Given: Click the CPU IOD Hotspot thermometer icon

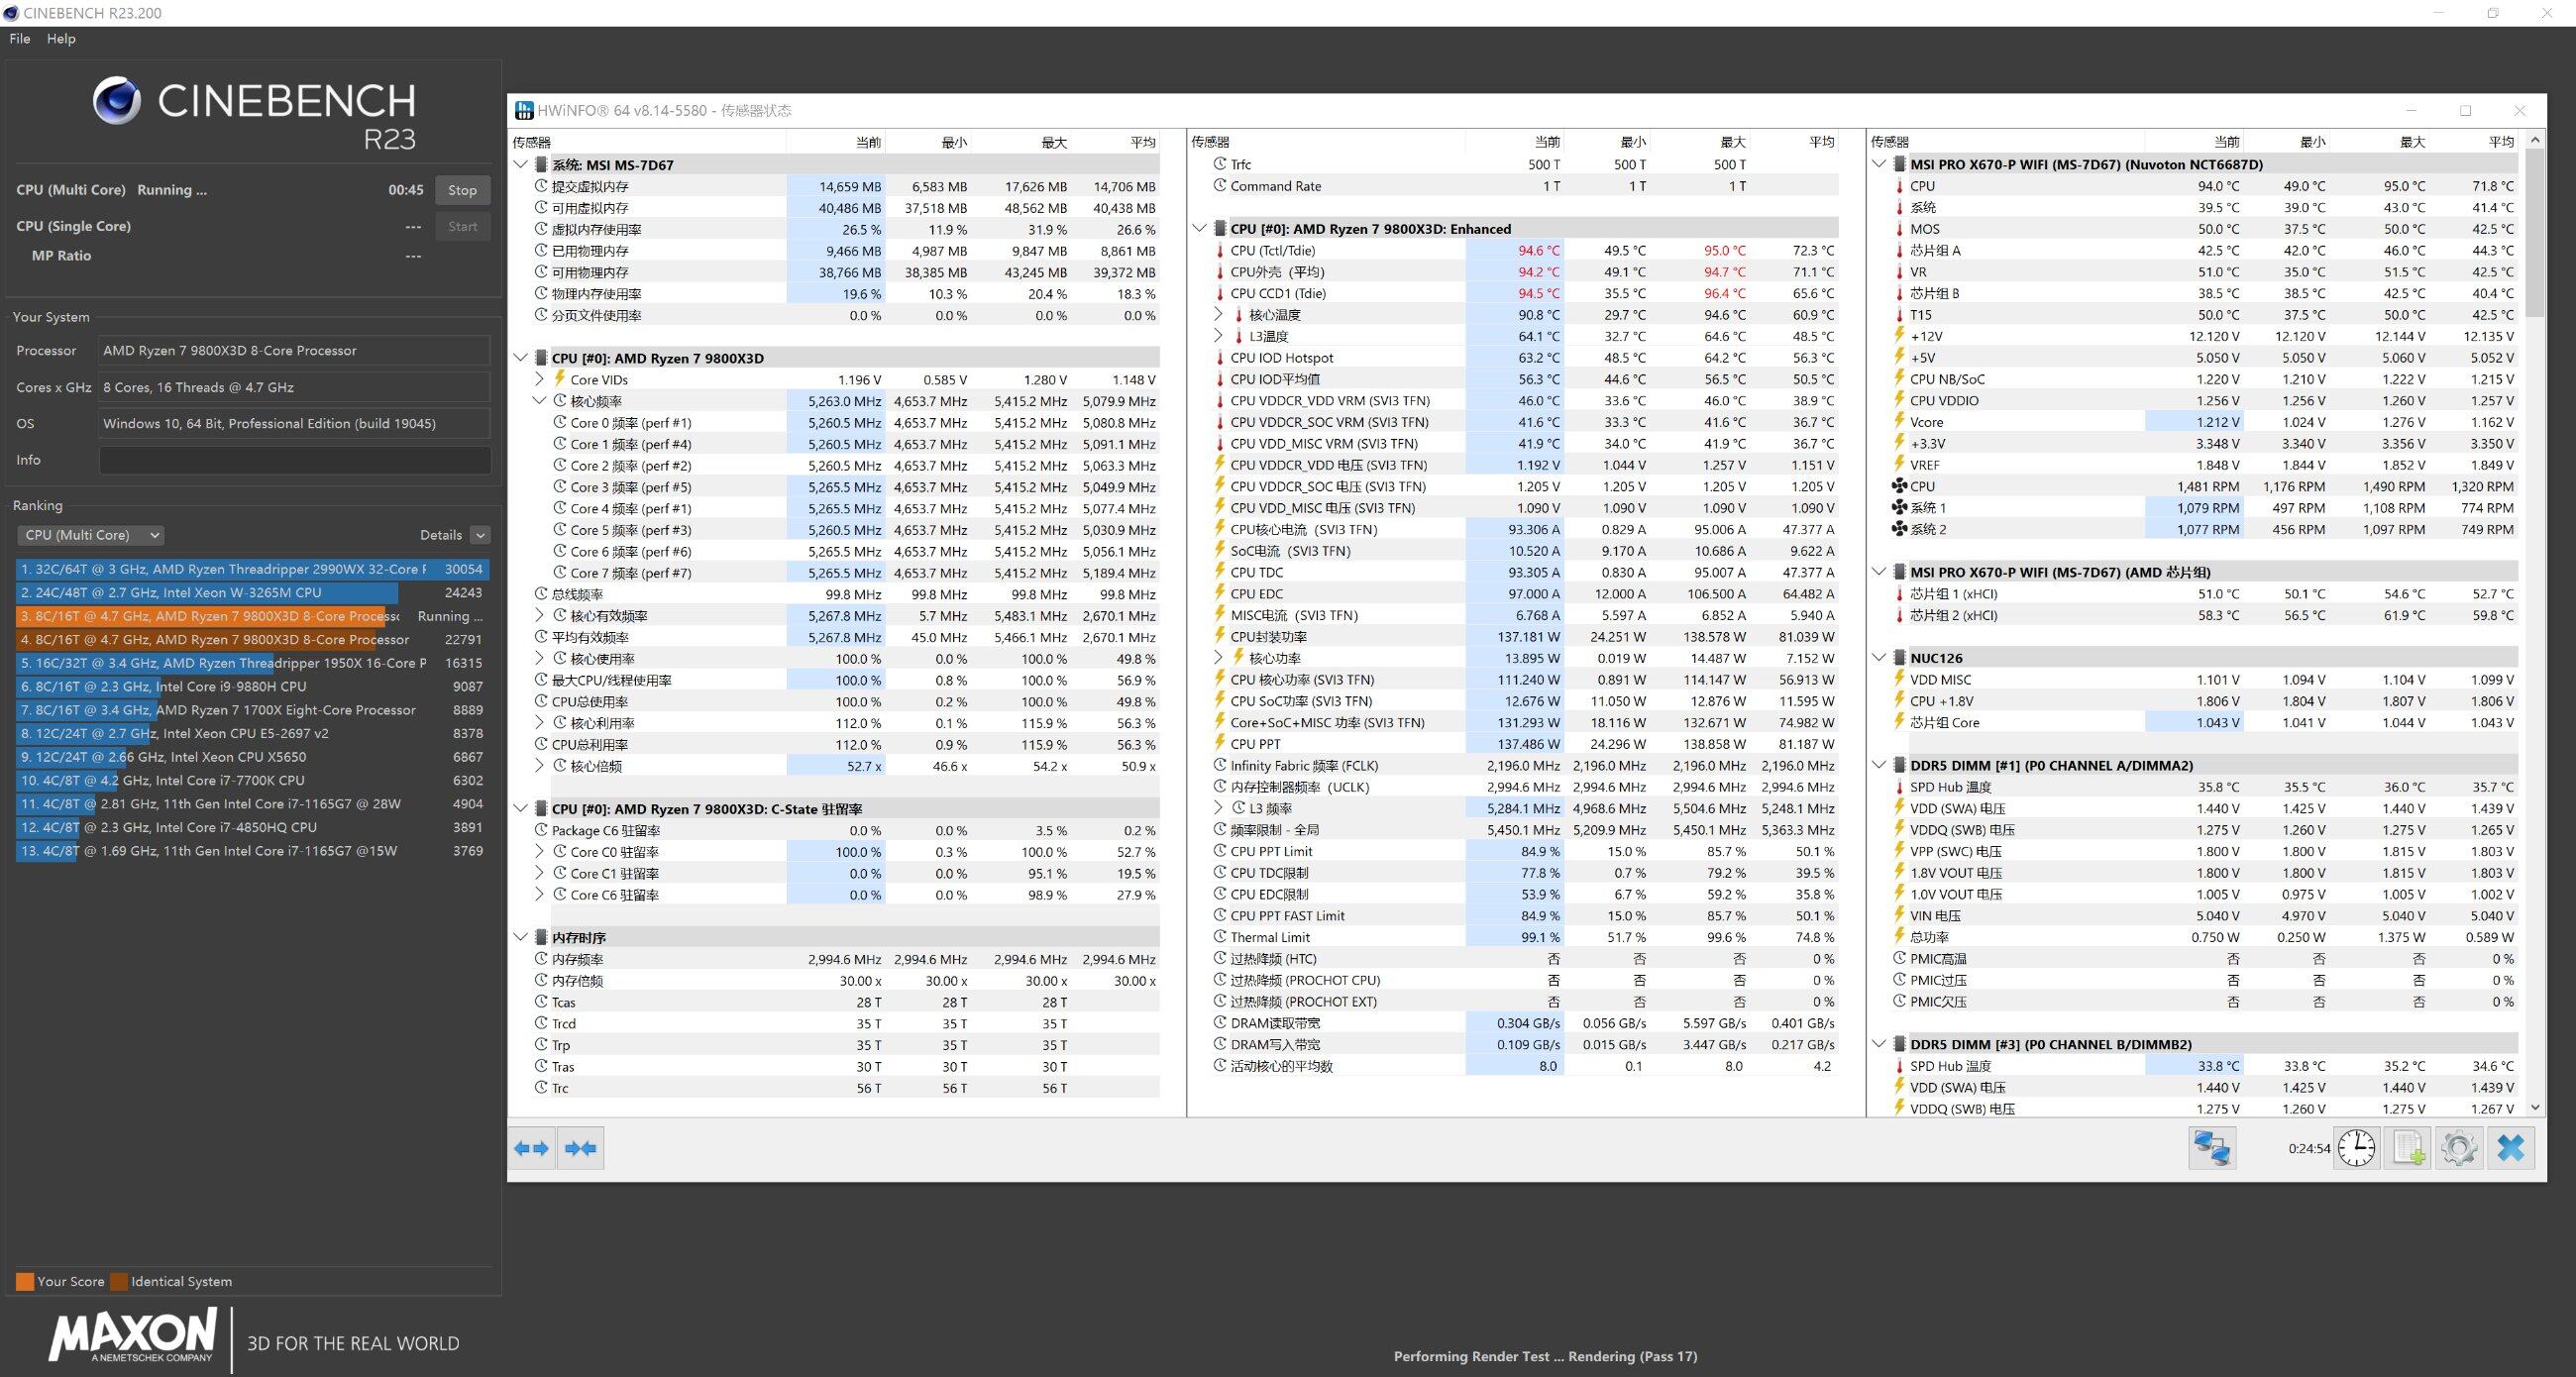Looking at the screenshot, I should (1219, 358).
